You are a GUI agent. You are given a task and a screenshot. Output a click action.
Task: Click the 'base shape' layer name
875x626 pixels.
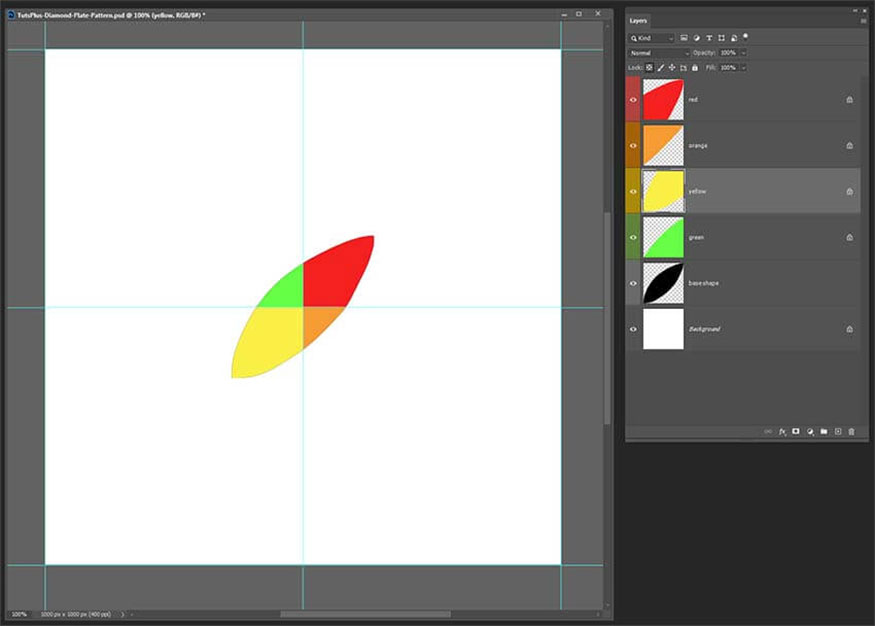point(704,283)
